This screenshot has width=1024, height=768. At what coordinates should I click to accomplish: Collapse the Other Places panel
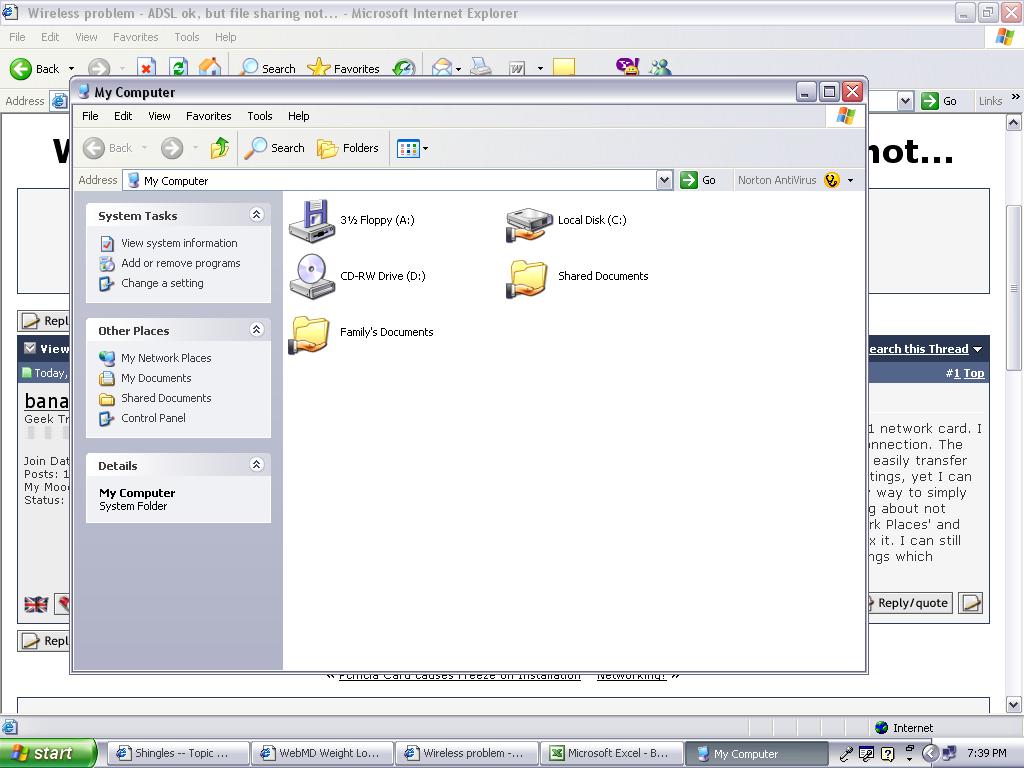256,330
